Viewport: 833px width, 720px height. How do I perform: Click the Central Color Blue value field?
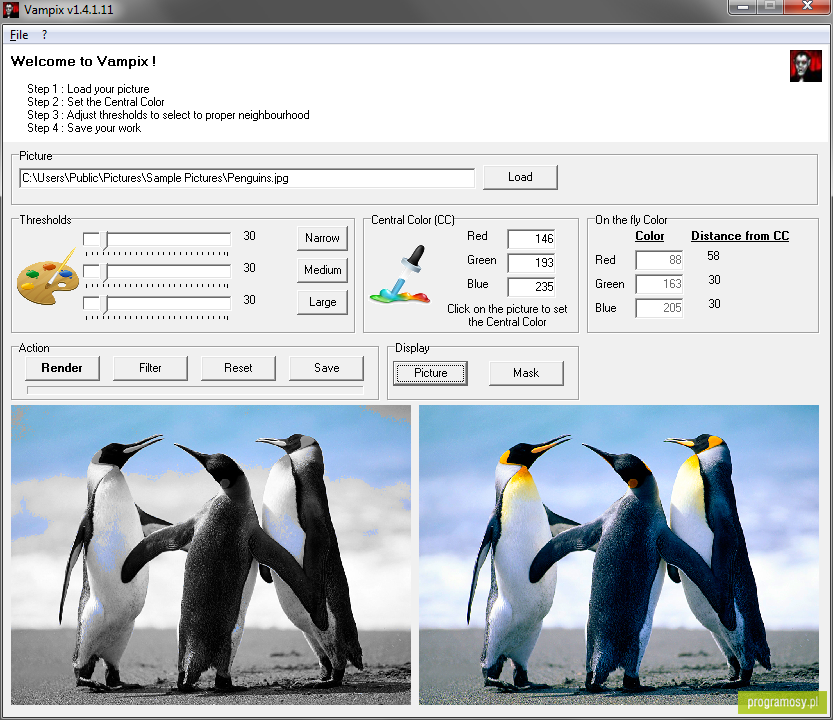coord(531,287)
